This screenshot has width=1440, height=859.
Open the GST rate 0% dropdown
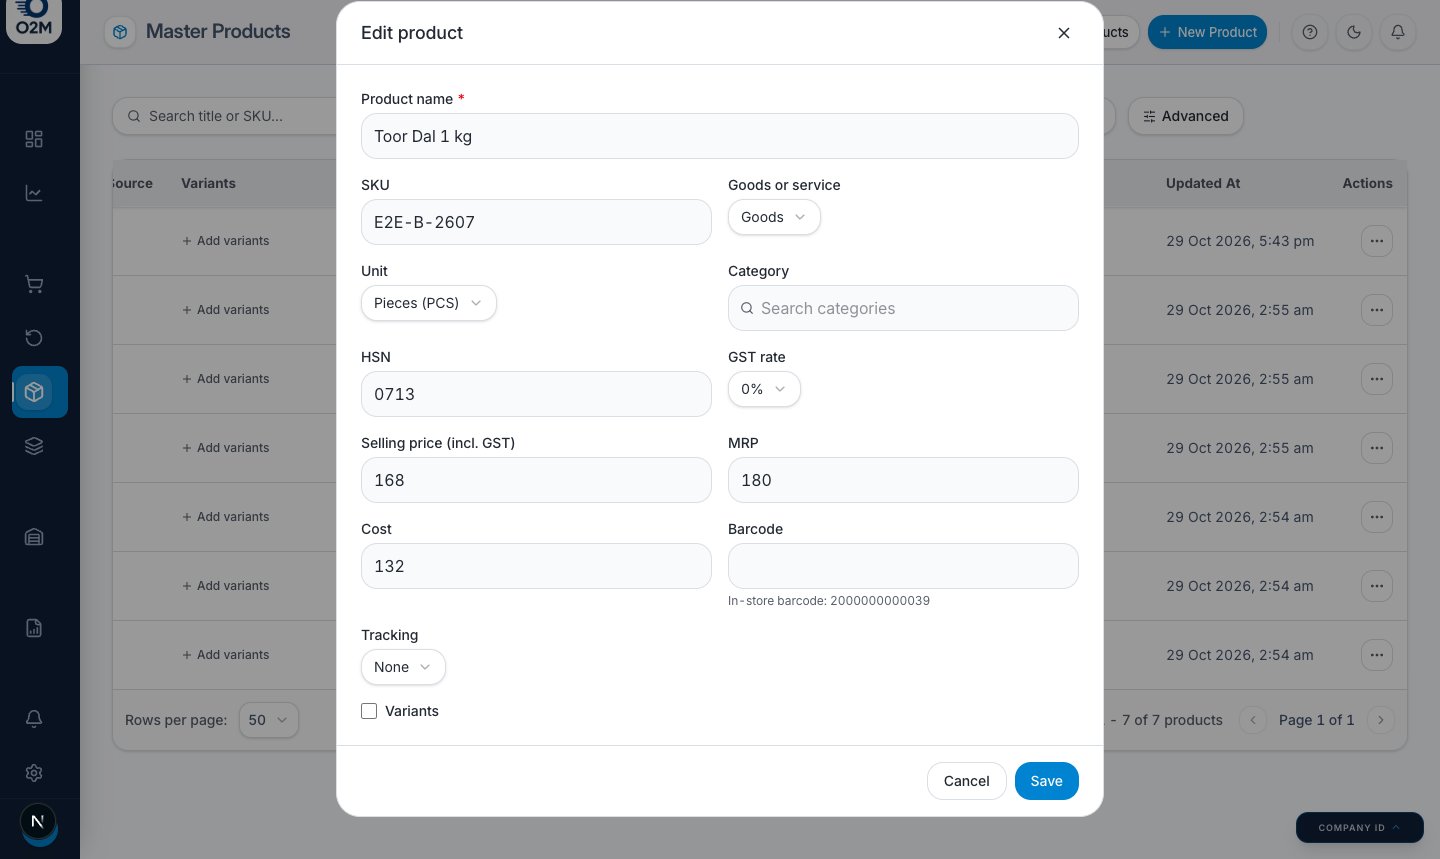click(x=764, y=389)
